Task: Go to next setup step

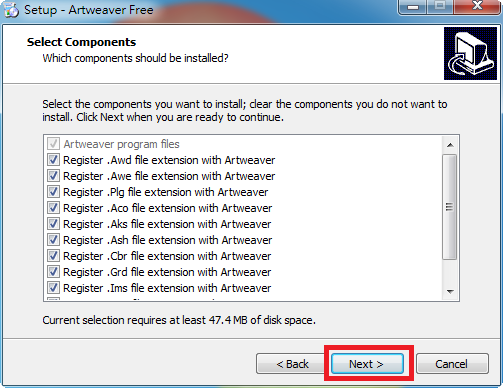Action: 367,364
